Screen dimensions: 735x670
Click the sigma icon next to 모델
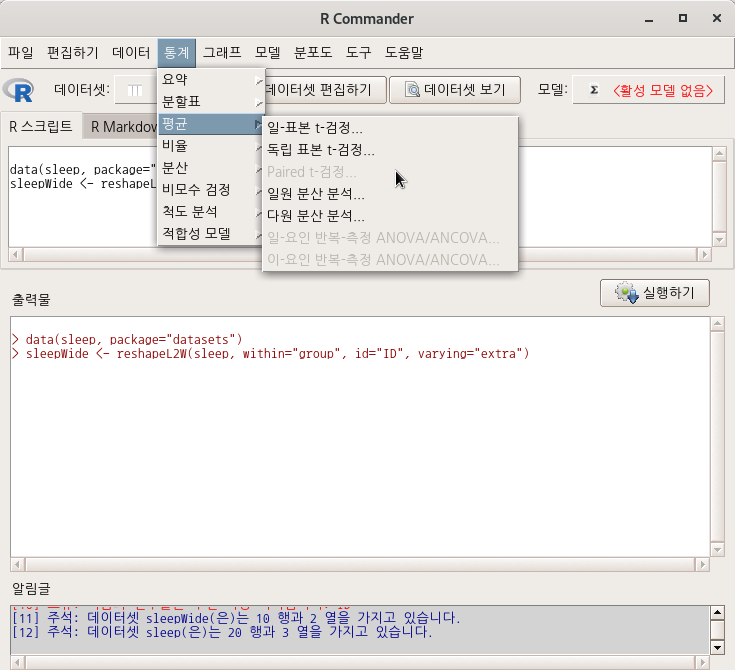coord(593,90)
